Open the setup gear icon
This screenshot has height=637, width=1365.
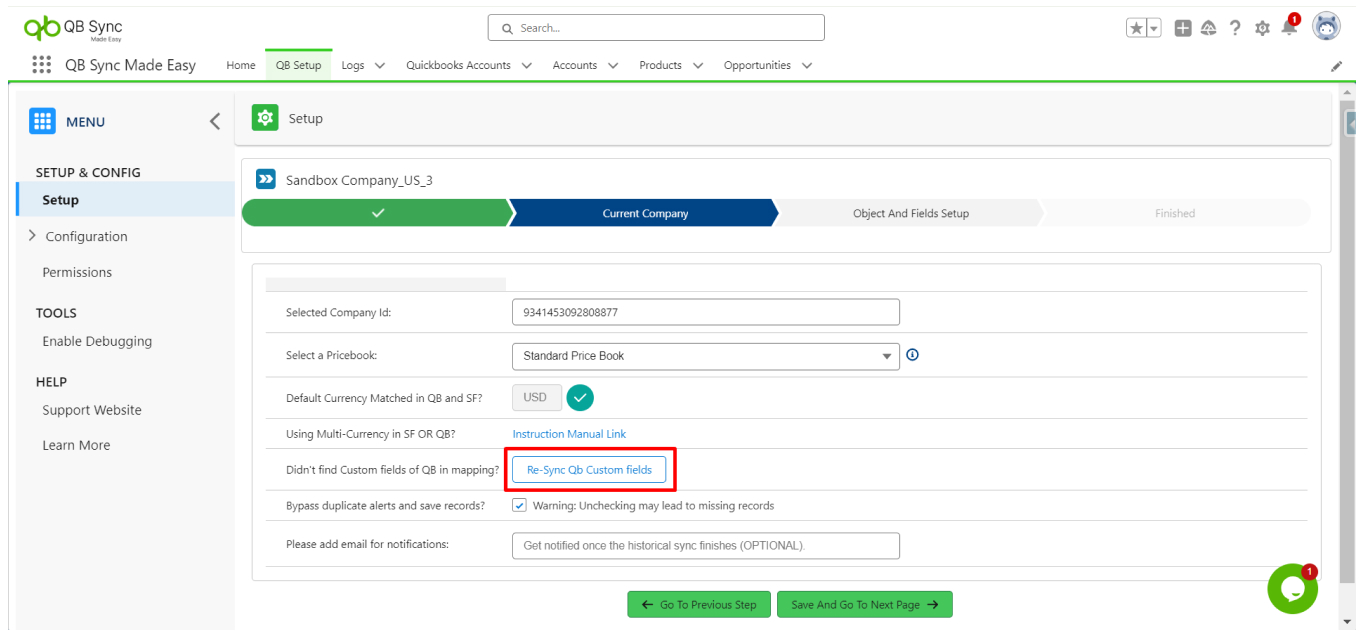pos(1262,29)
